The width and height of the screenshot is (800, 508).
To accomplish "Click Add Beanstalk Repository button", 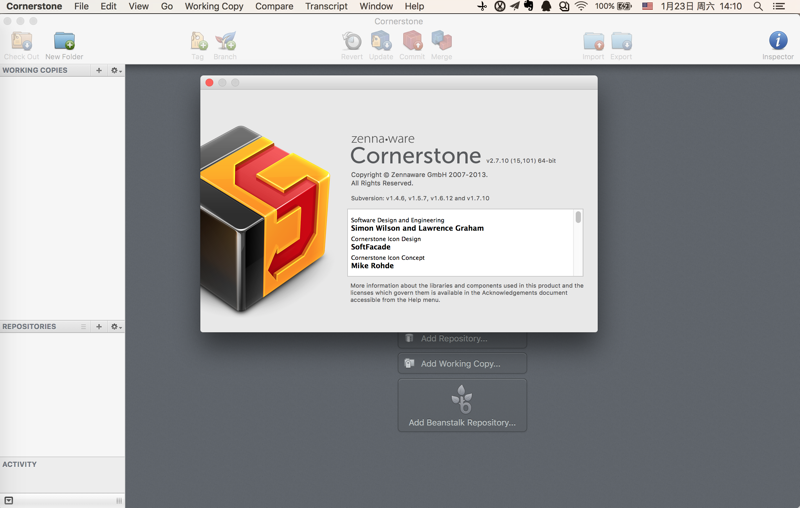I will pyautogui.click(x=462, y=405).
